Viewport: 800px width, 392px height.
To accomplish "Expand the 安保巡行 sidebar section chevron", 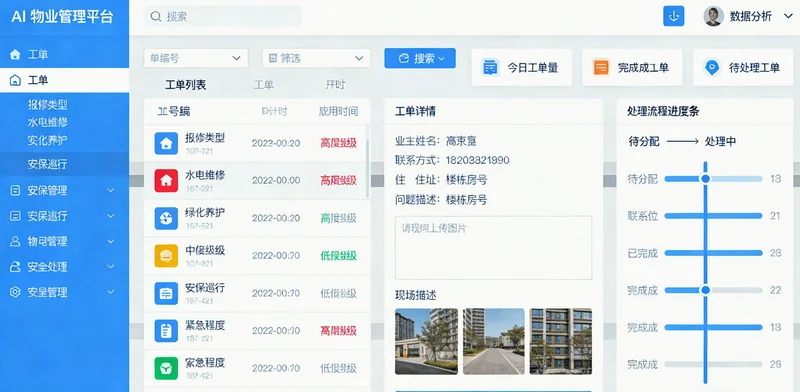I will click(x=111, y=216).
